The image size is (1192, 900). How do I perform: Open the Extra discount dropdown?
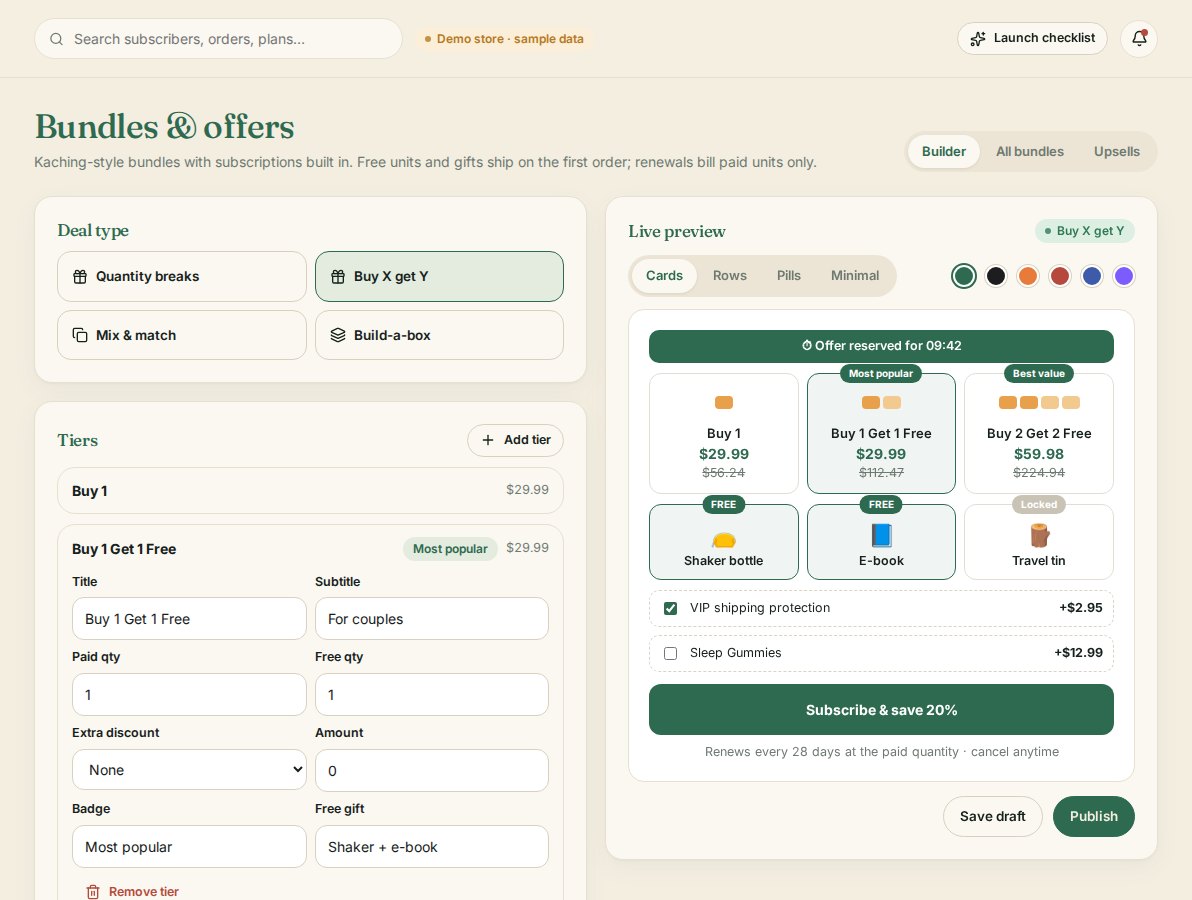(189, 770)
